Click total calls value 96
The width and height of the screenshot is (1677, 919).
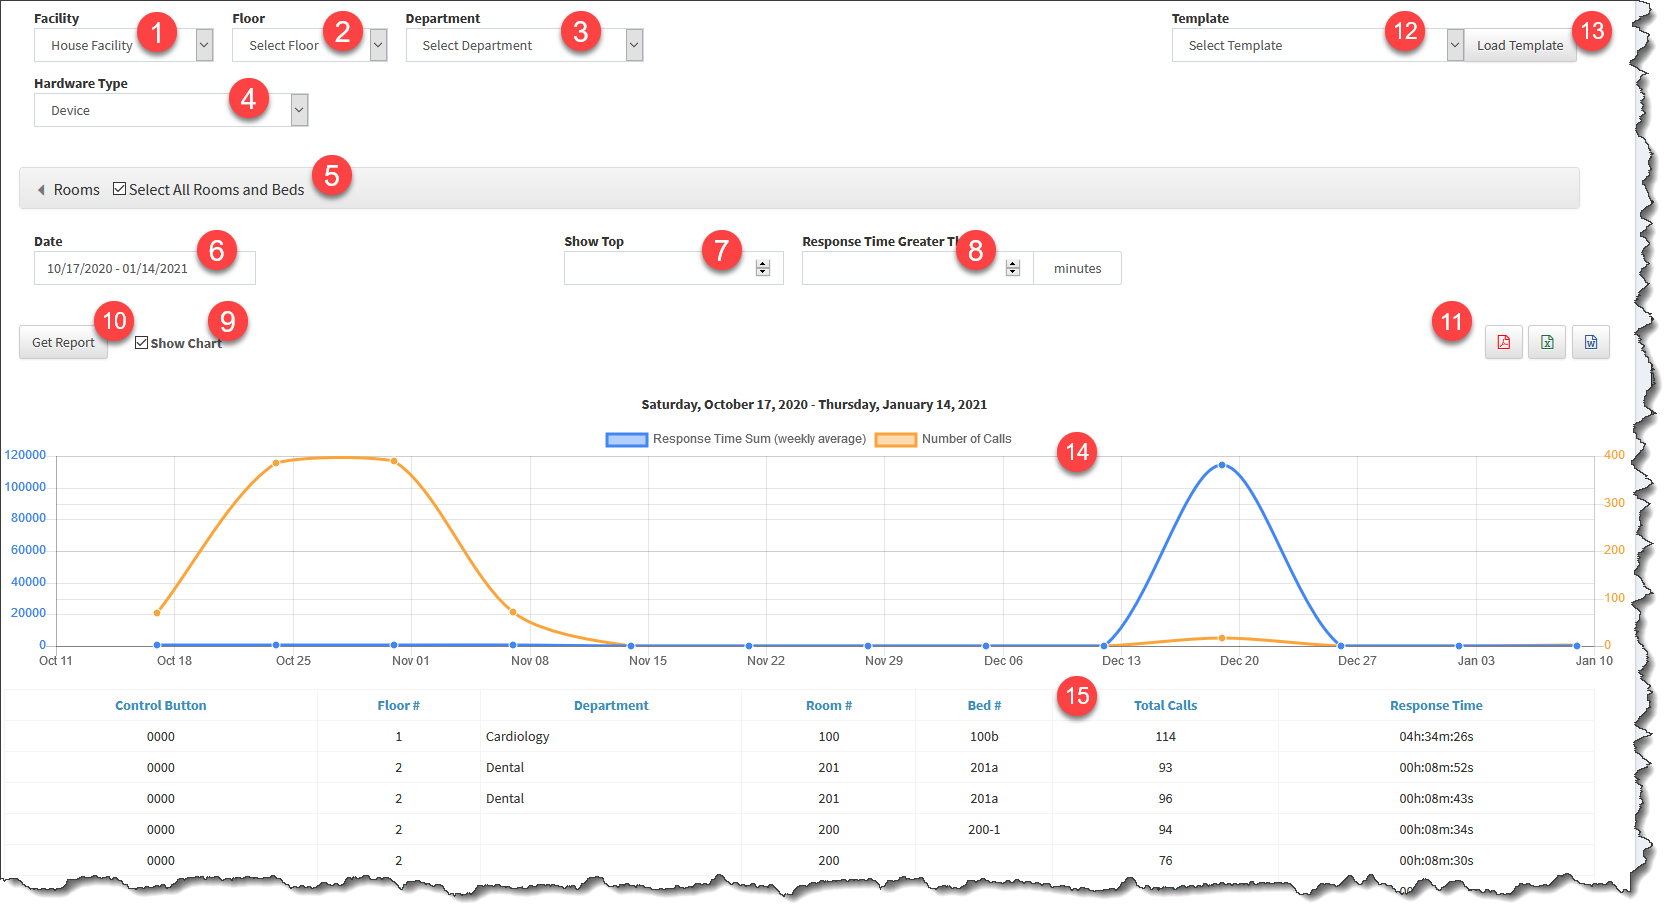point(1165,798)
